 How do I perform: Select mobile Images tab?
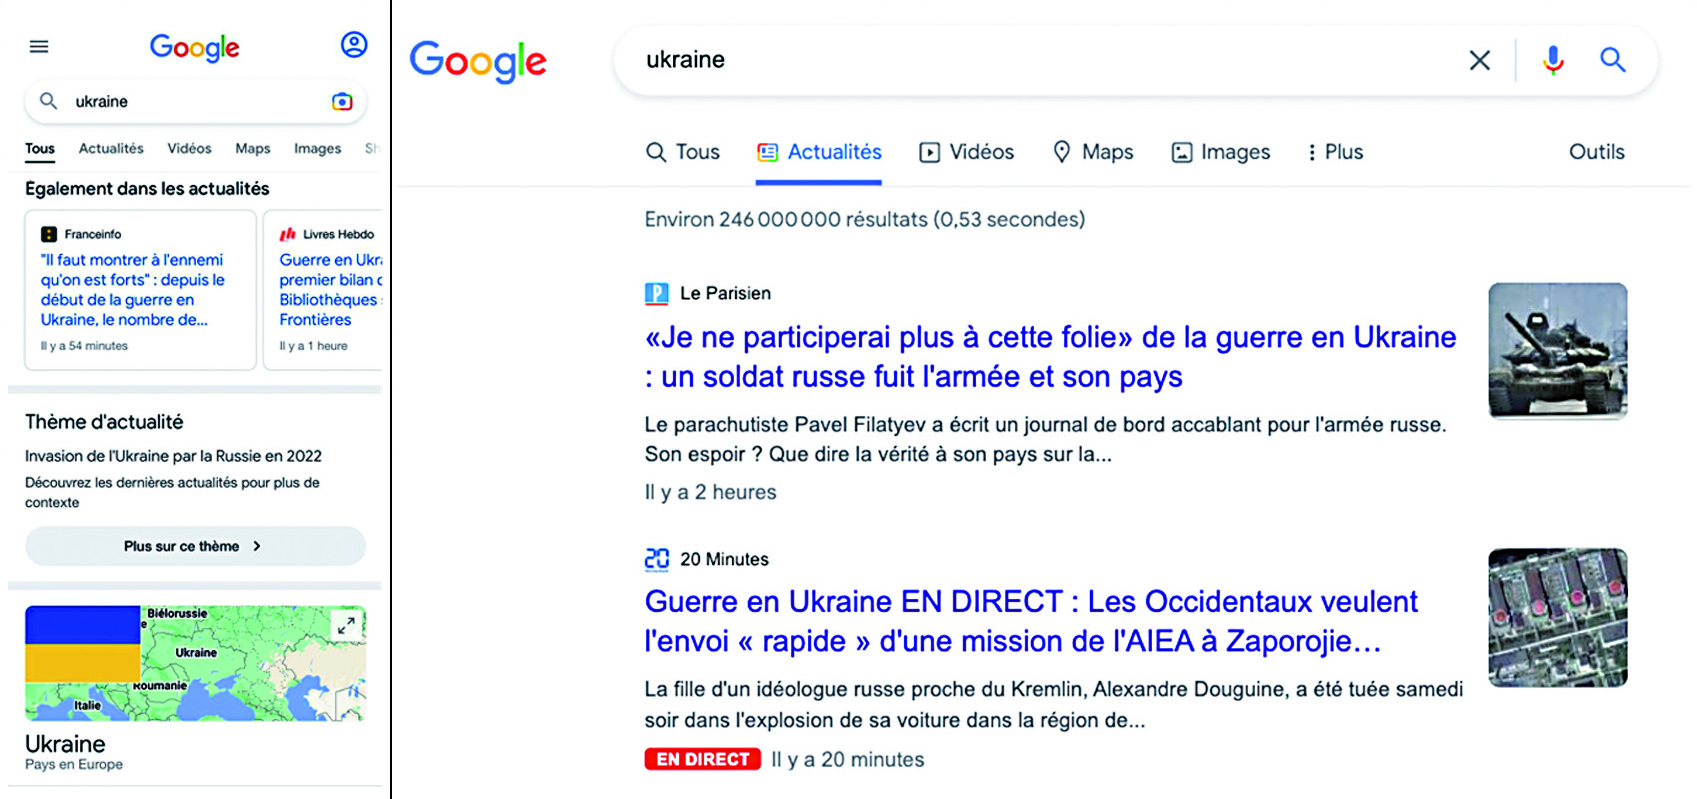tap(317, 148)
